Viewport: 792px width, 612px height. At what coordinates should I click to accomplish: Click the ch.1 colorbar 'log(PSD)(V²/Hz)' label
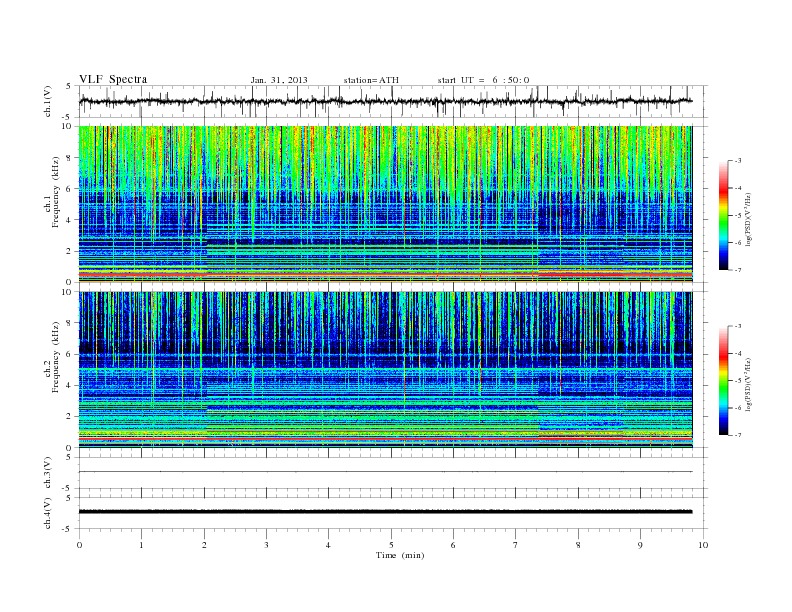[748, 219]
